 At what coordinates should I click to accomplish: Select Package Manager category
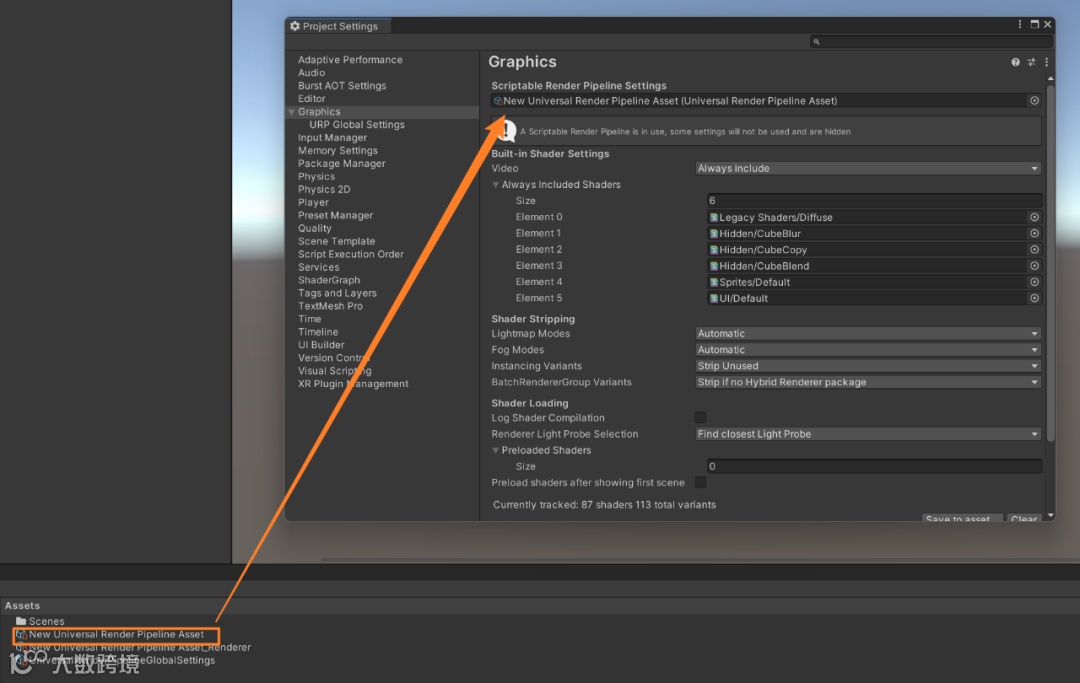[341, 164]
